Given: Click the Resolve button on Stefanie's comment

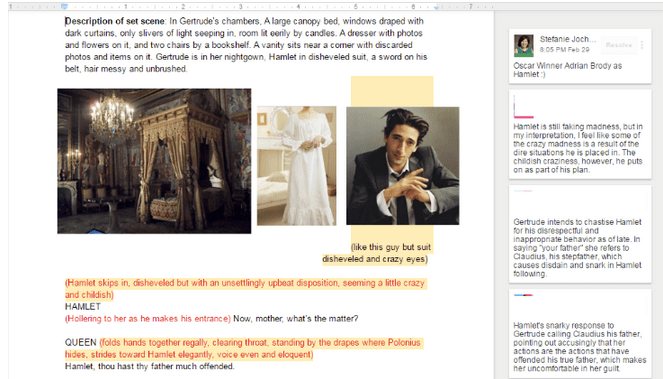Looking at the screenshot, I should click(x=619, y=45).
